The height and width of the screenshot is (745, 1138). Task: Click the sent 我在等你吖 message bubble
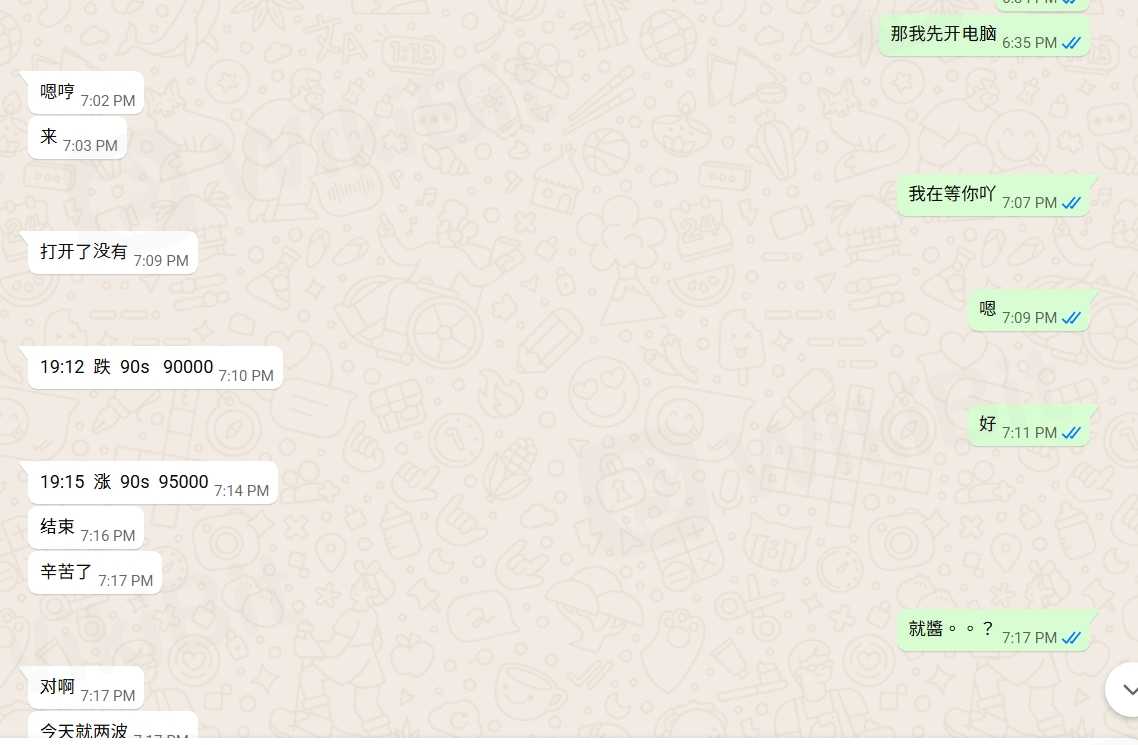click(x=993, y=195)
